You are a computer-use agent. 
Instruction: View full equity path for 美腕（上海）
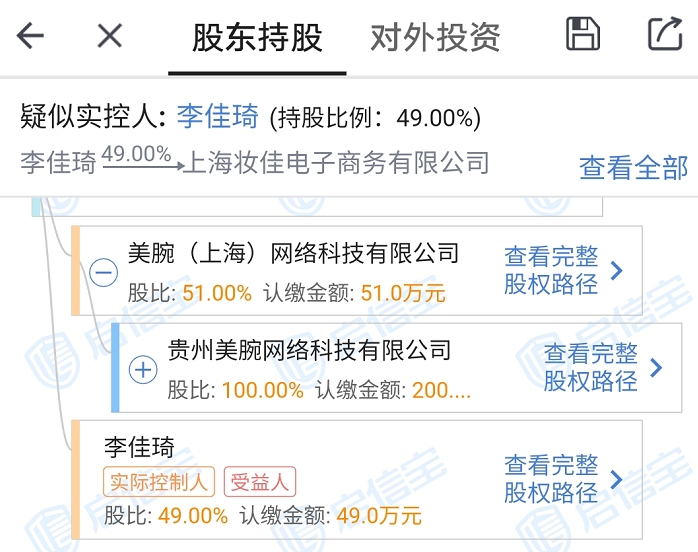click(x=551, y=270)
